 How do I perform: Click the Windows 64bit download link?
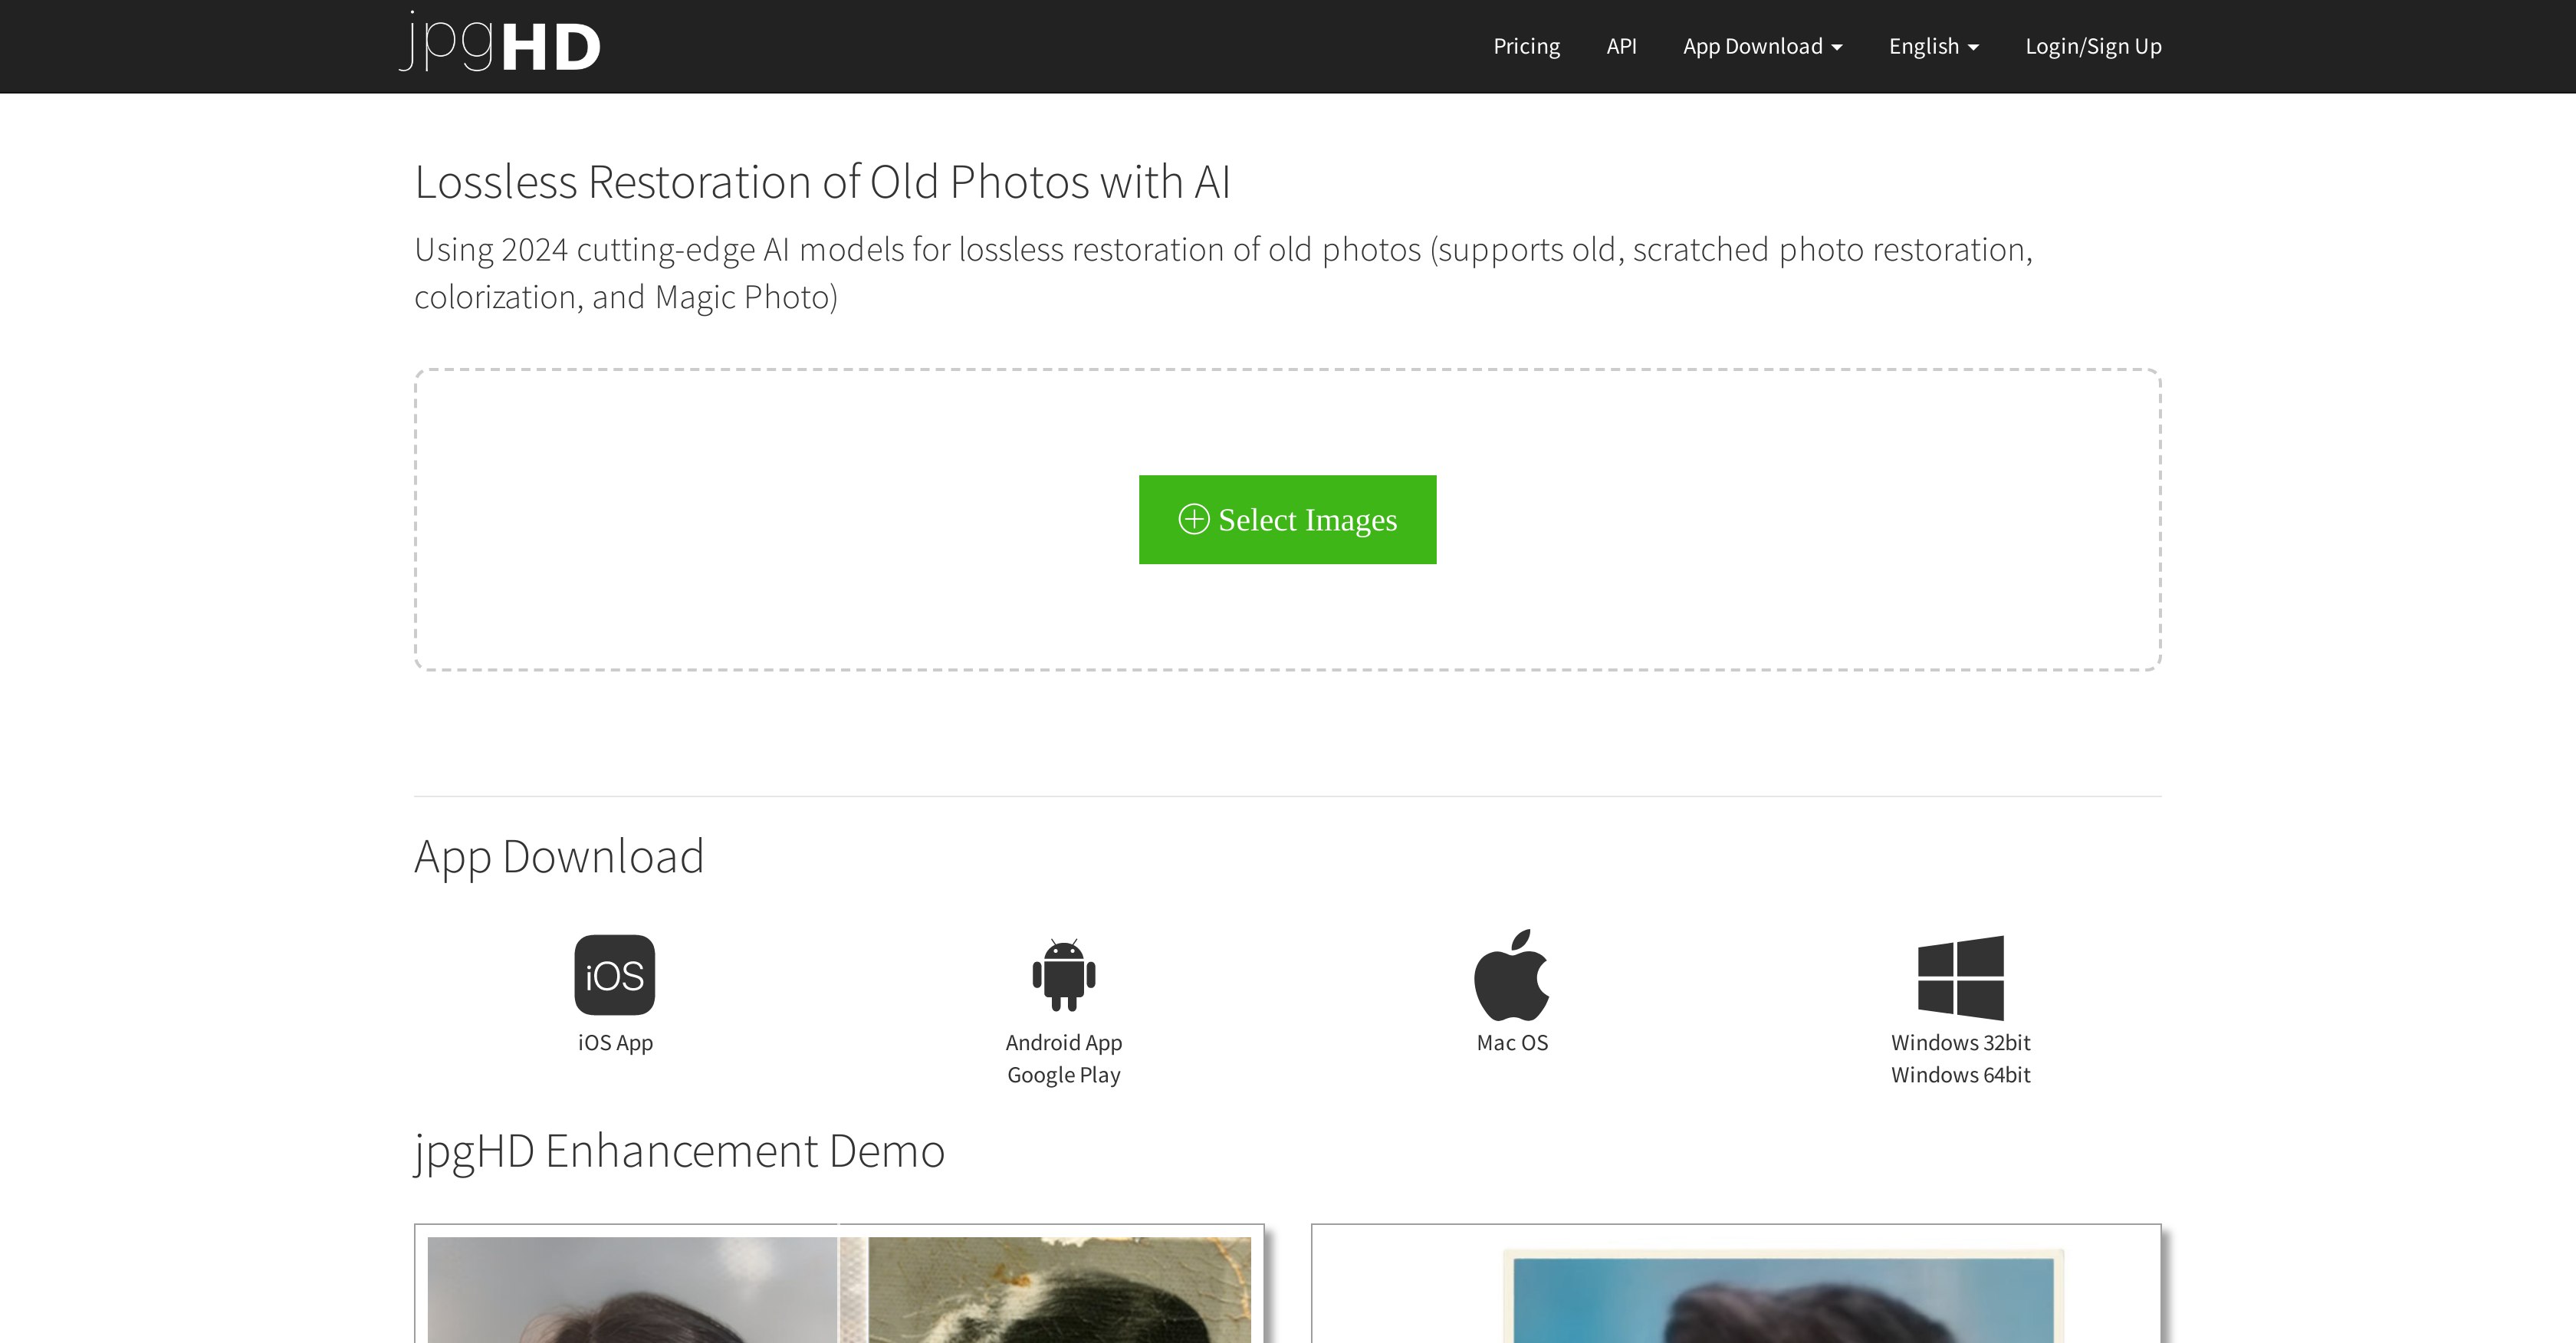point(1960,1075)
